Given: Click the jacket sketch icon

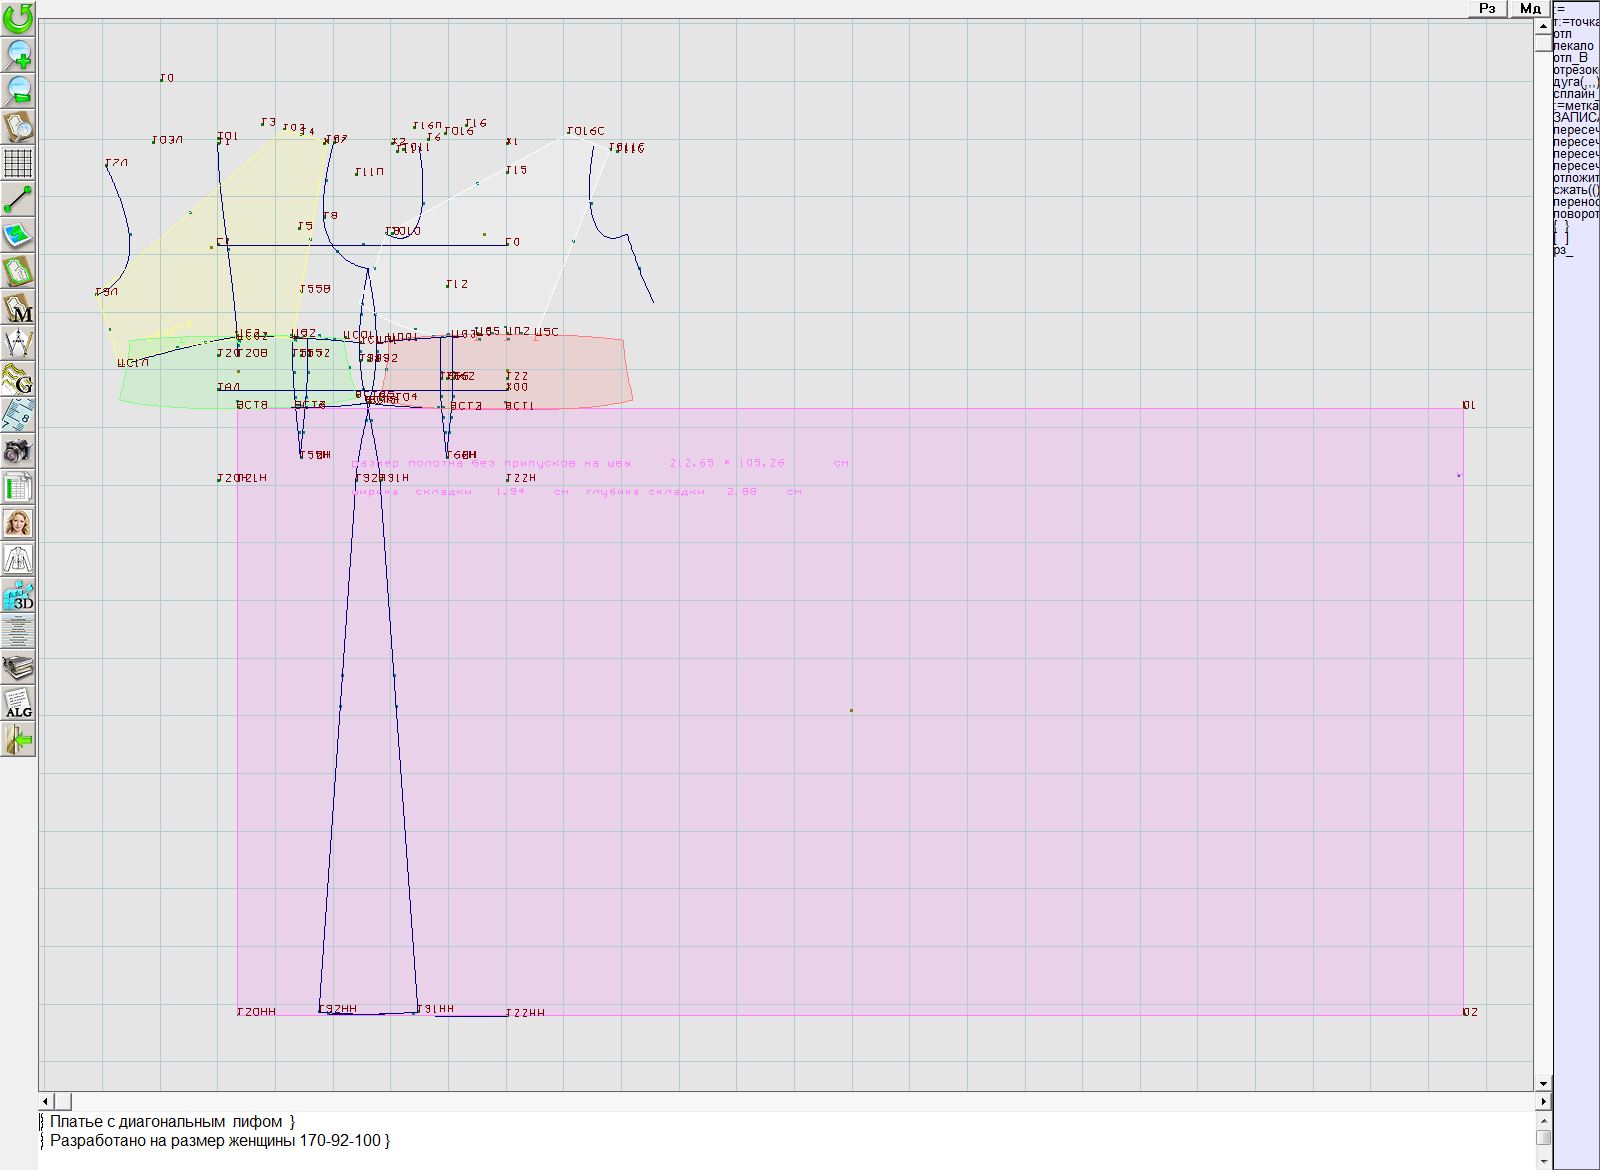Looking at the screenshot, I should pyautogui.click(x=18, y=559).
